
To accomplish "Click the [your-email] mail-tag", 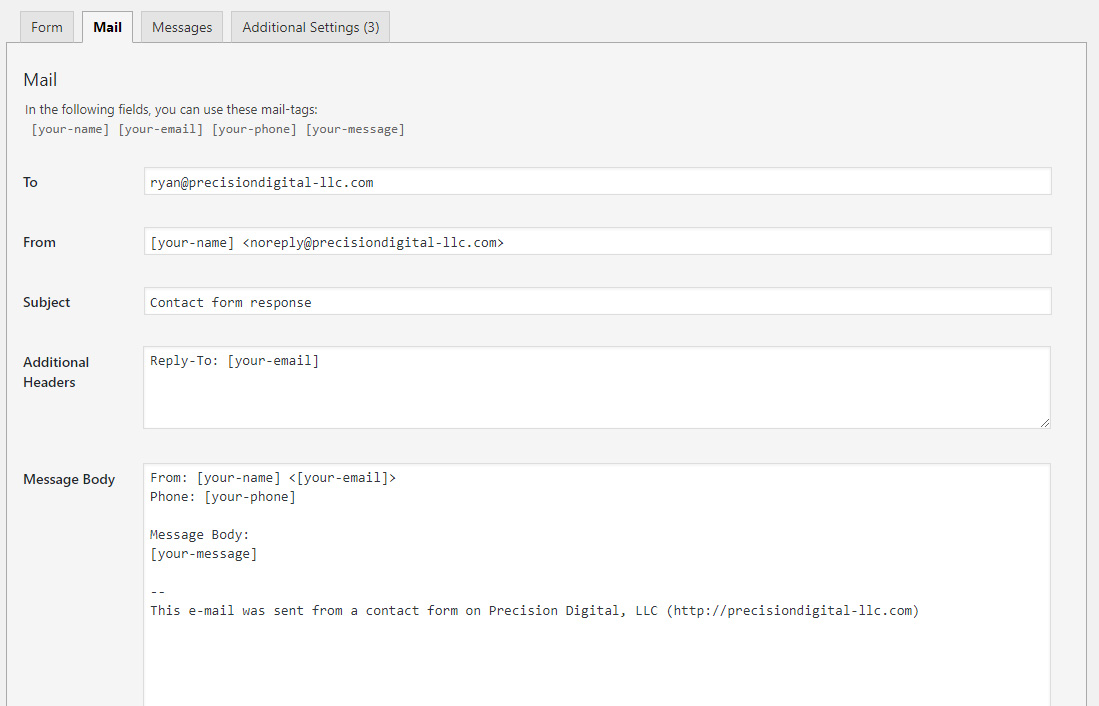I will pyautogui.click(x=161, y=129).
